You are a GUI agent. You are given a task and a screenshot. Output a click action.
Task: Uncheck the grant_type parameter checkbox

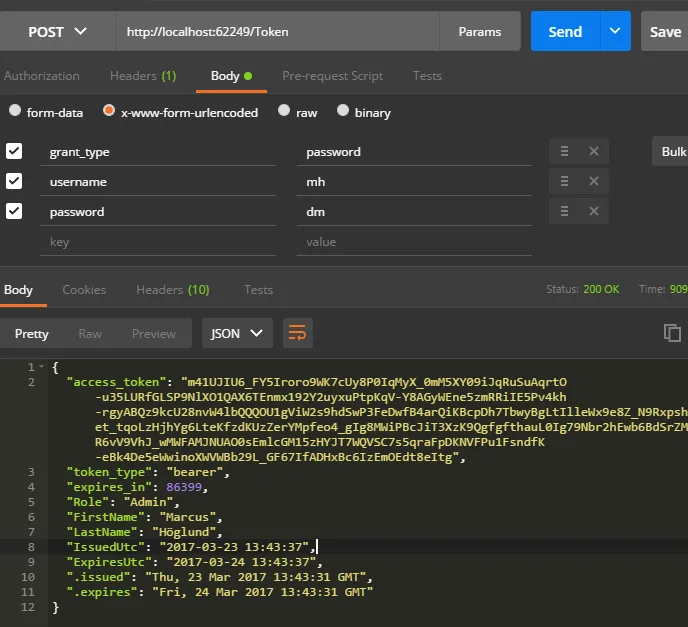(x=14, y=151)
